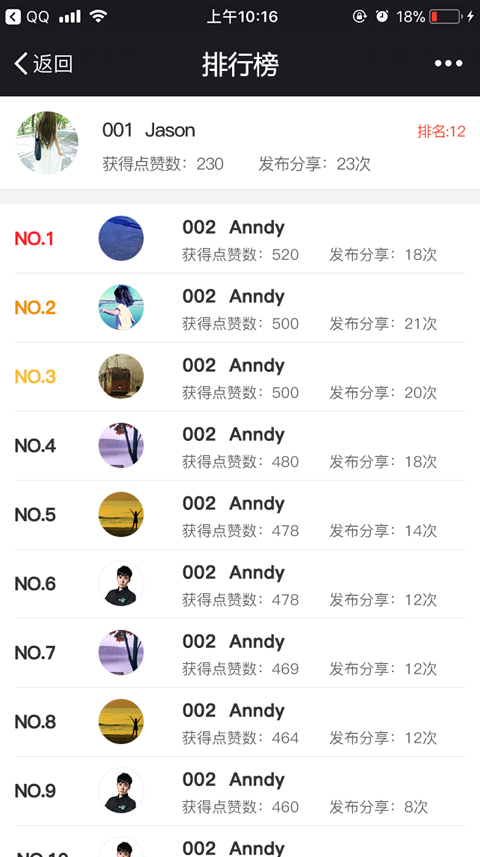Tap the back arrow labeled 返回

43,64
